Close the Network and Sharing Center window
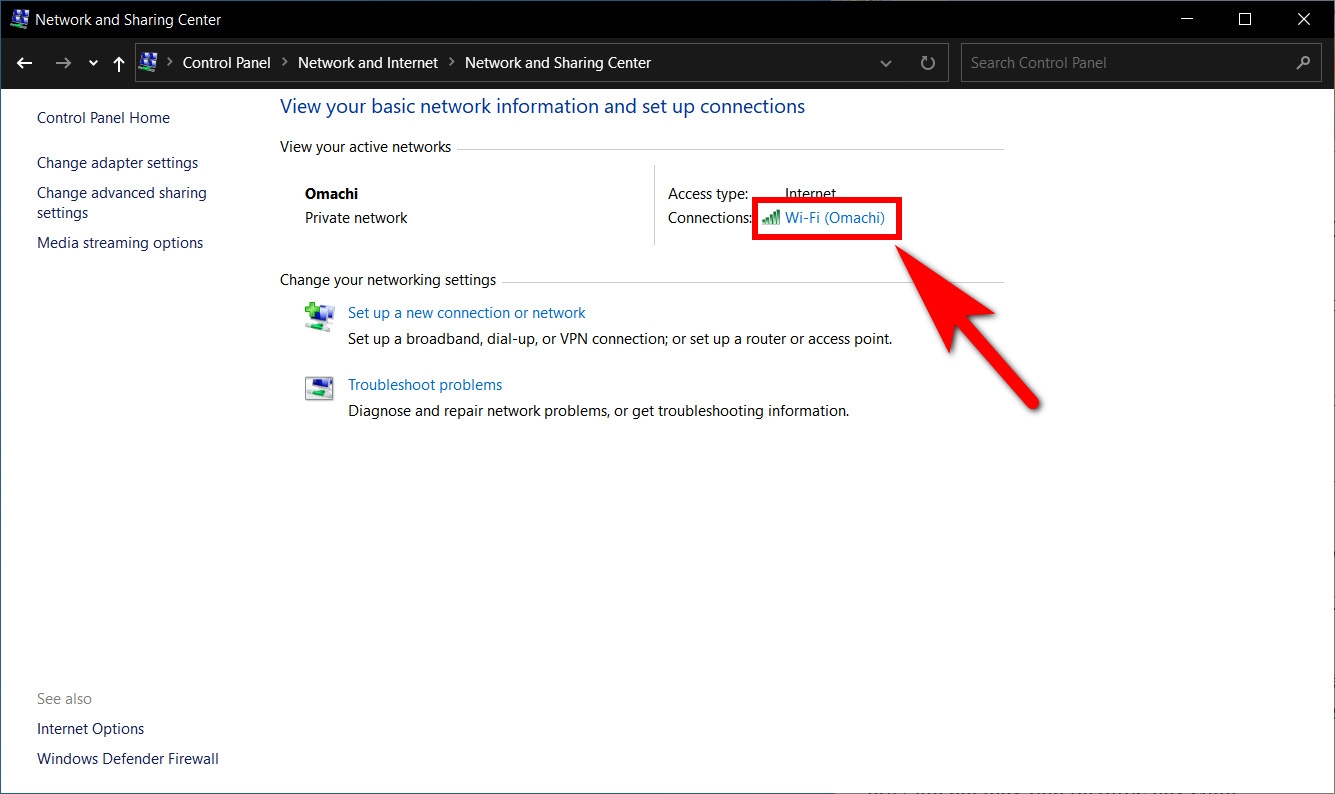Image resolution: width=1335 pixels, height=794 pixels. pos(1303,19)
